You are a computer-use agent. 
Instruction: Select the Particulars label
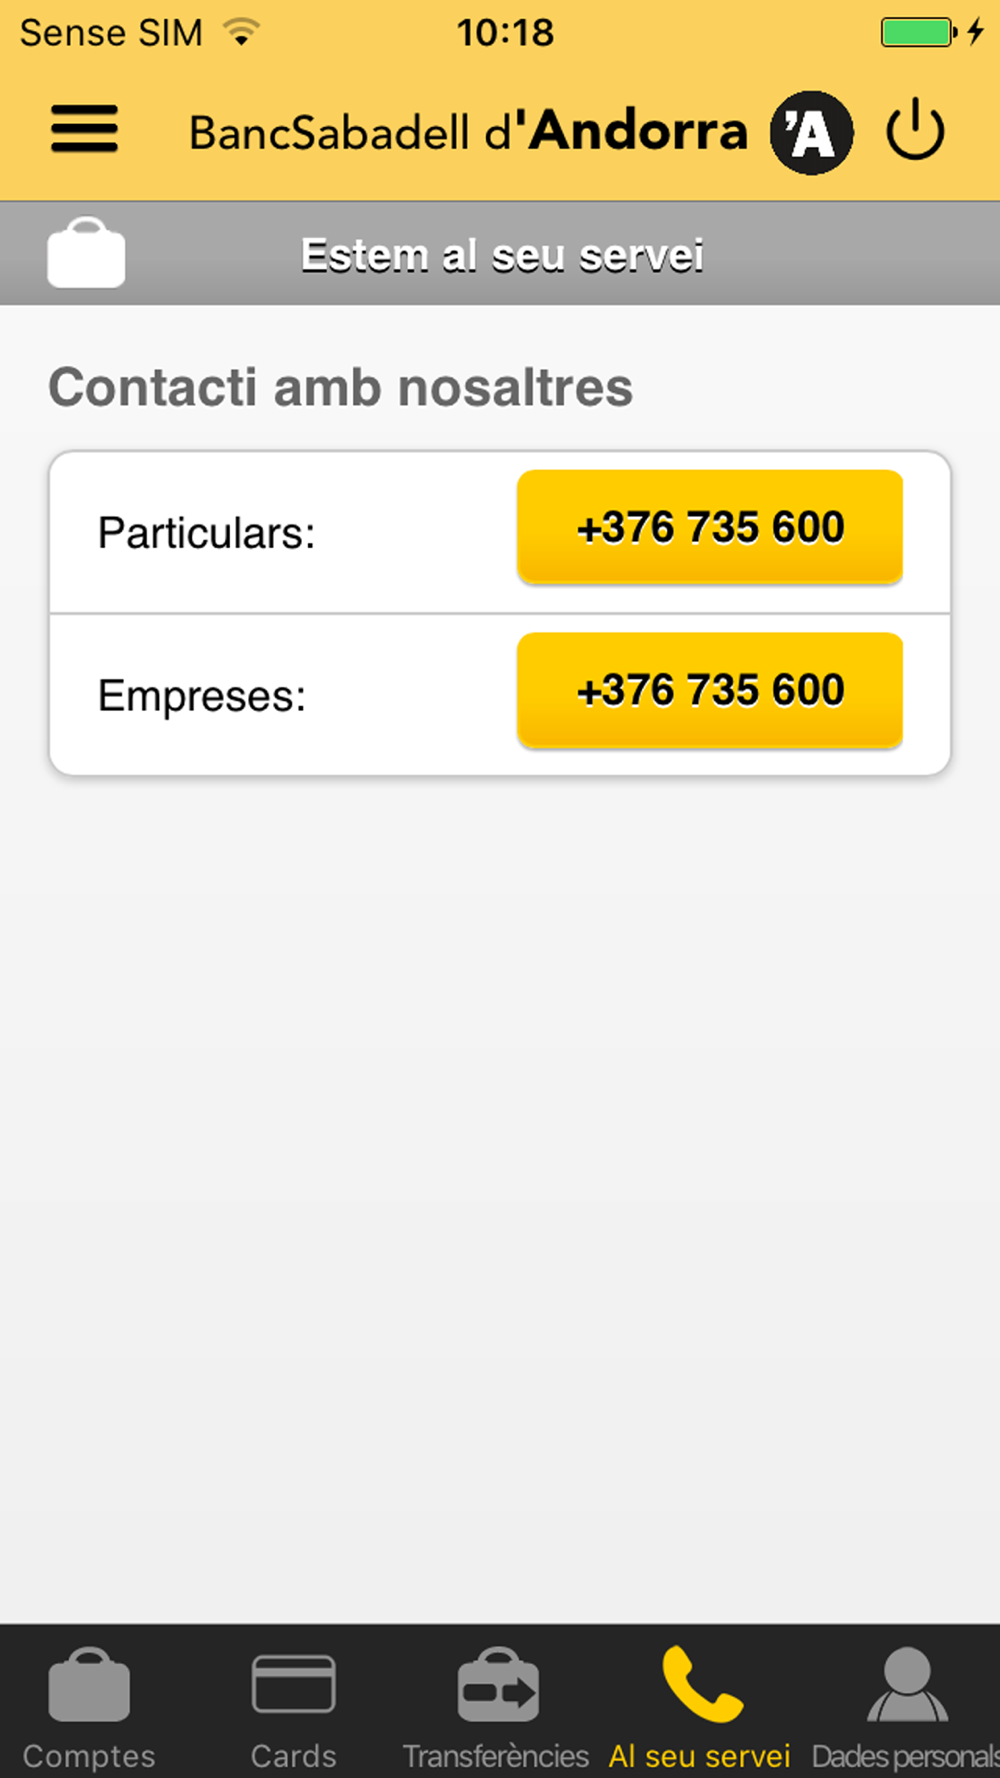click(206, 533)
